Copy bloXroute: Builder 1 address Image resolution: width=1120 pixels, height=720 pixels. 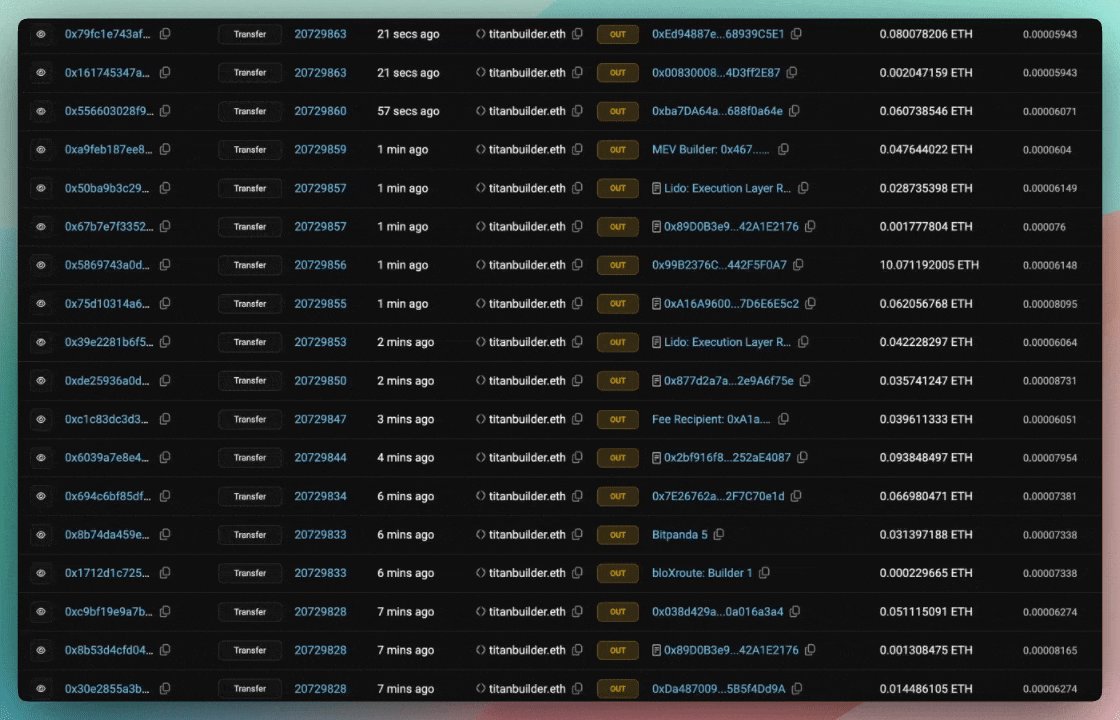tap(764, 573)
